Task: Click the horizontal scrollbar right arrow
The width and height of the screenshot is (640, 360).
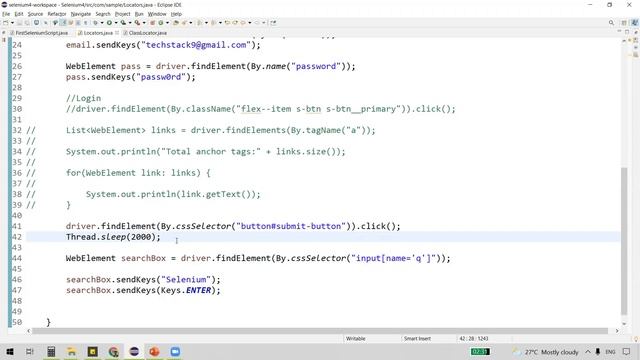Action: pos(617,331)
